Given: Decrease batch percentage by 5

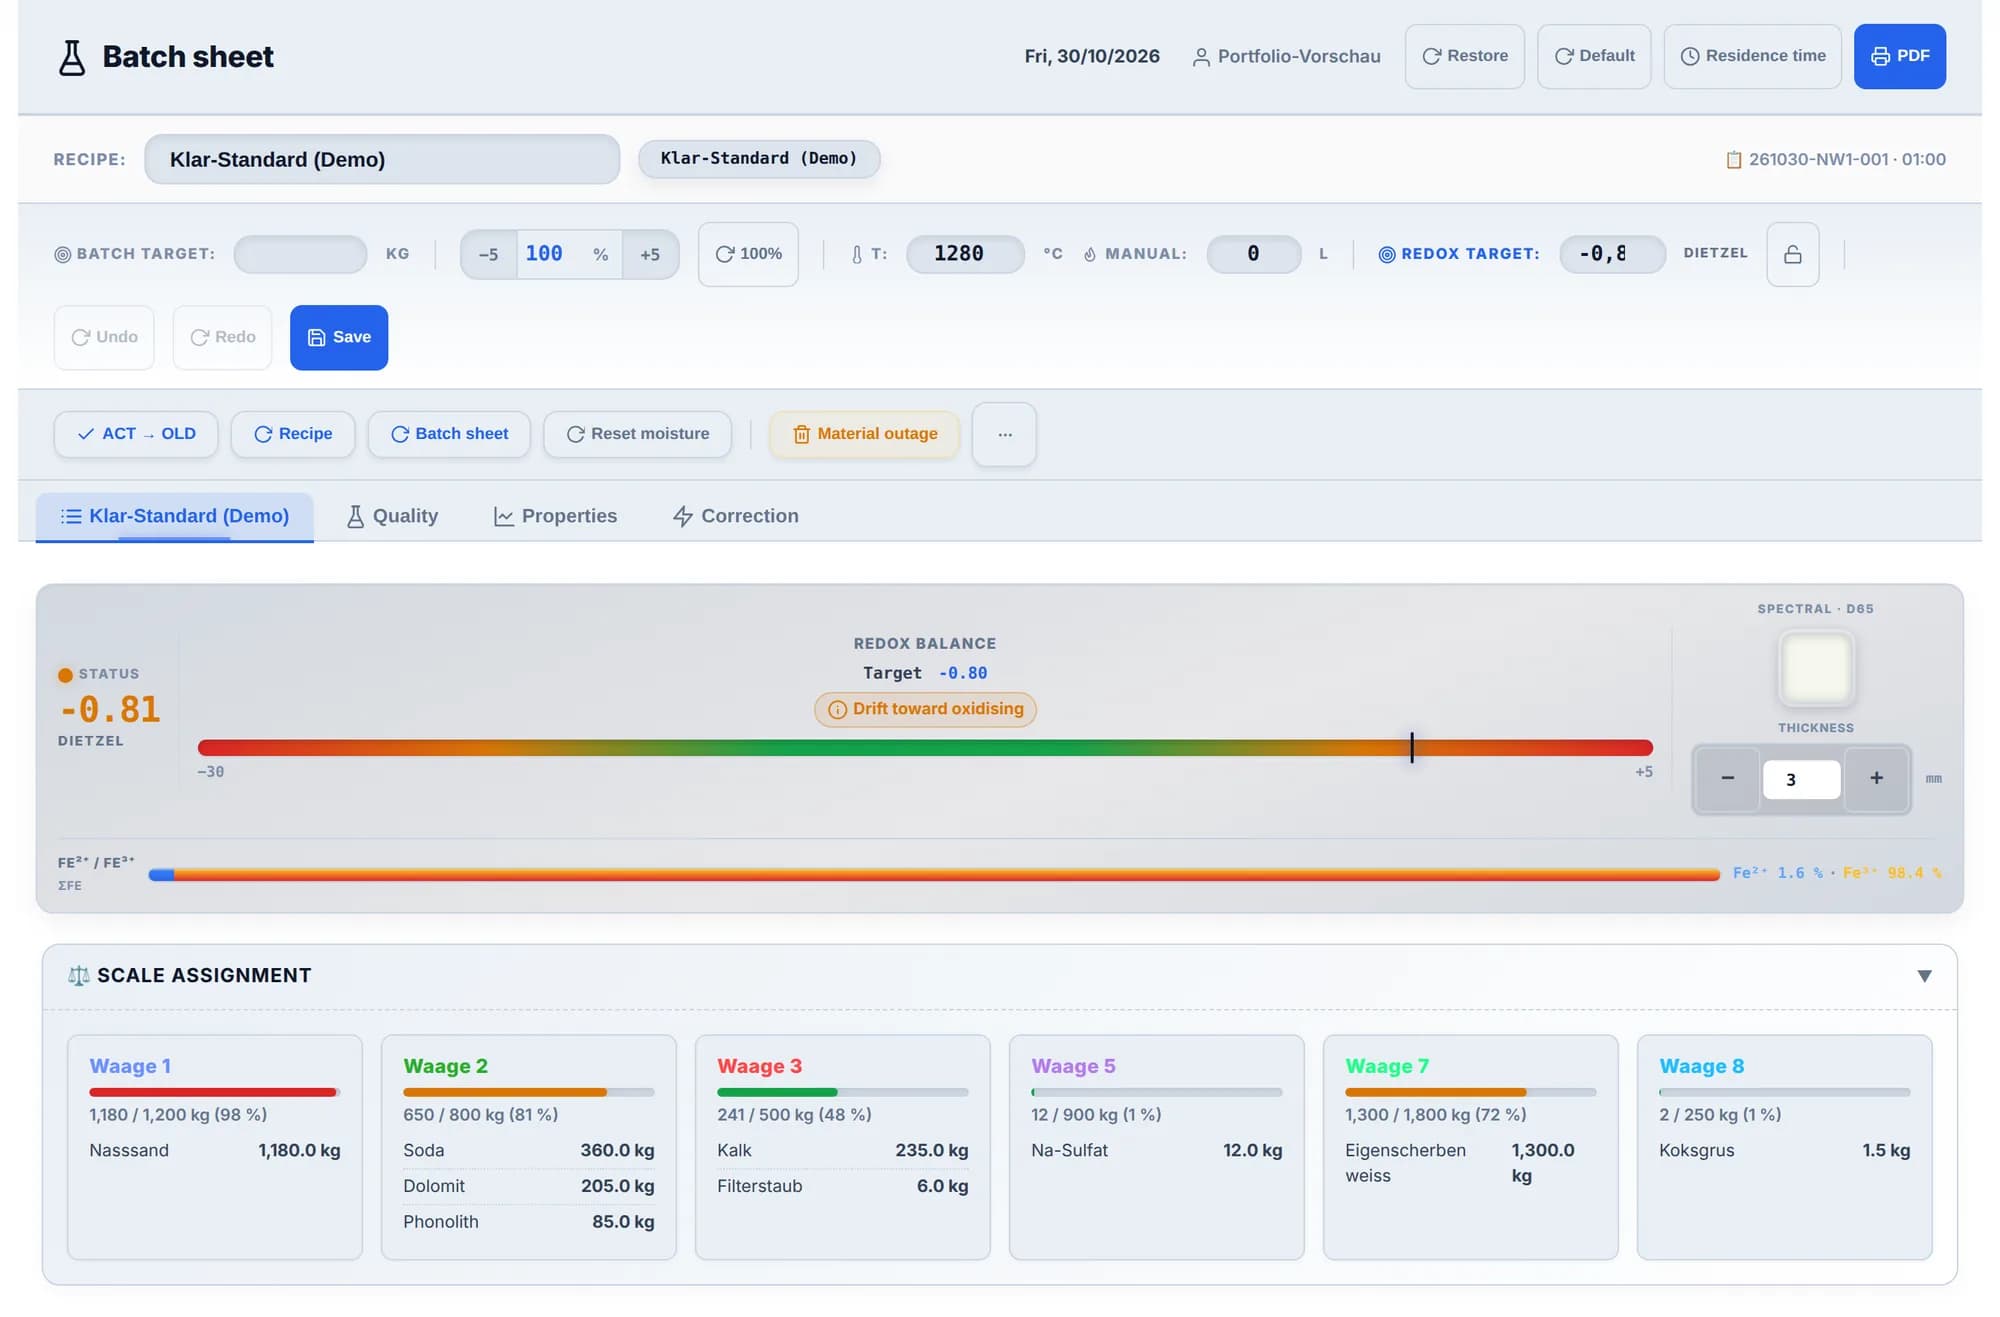Looking at the screenshot, I should pyautogui.click(x=488, y=254).
